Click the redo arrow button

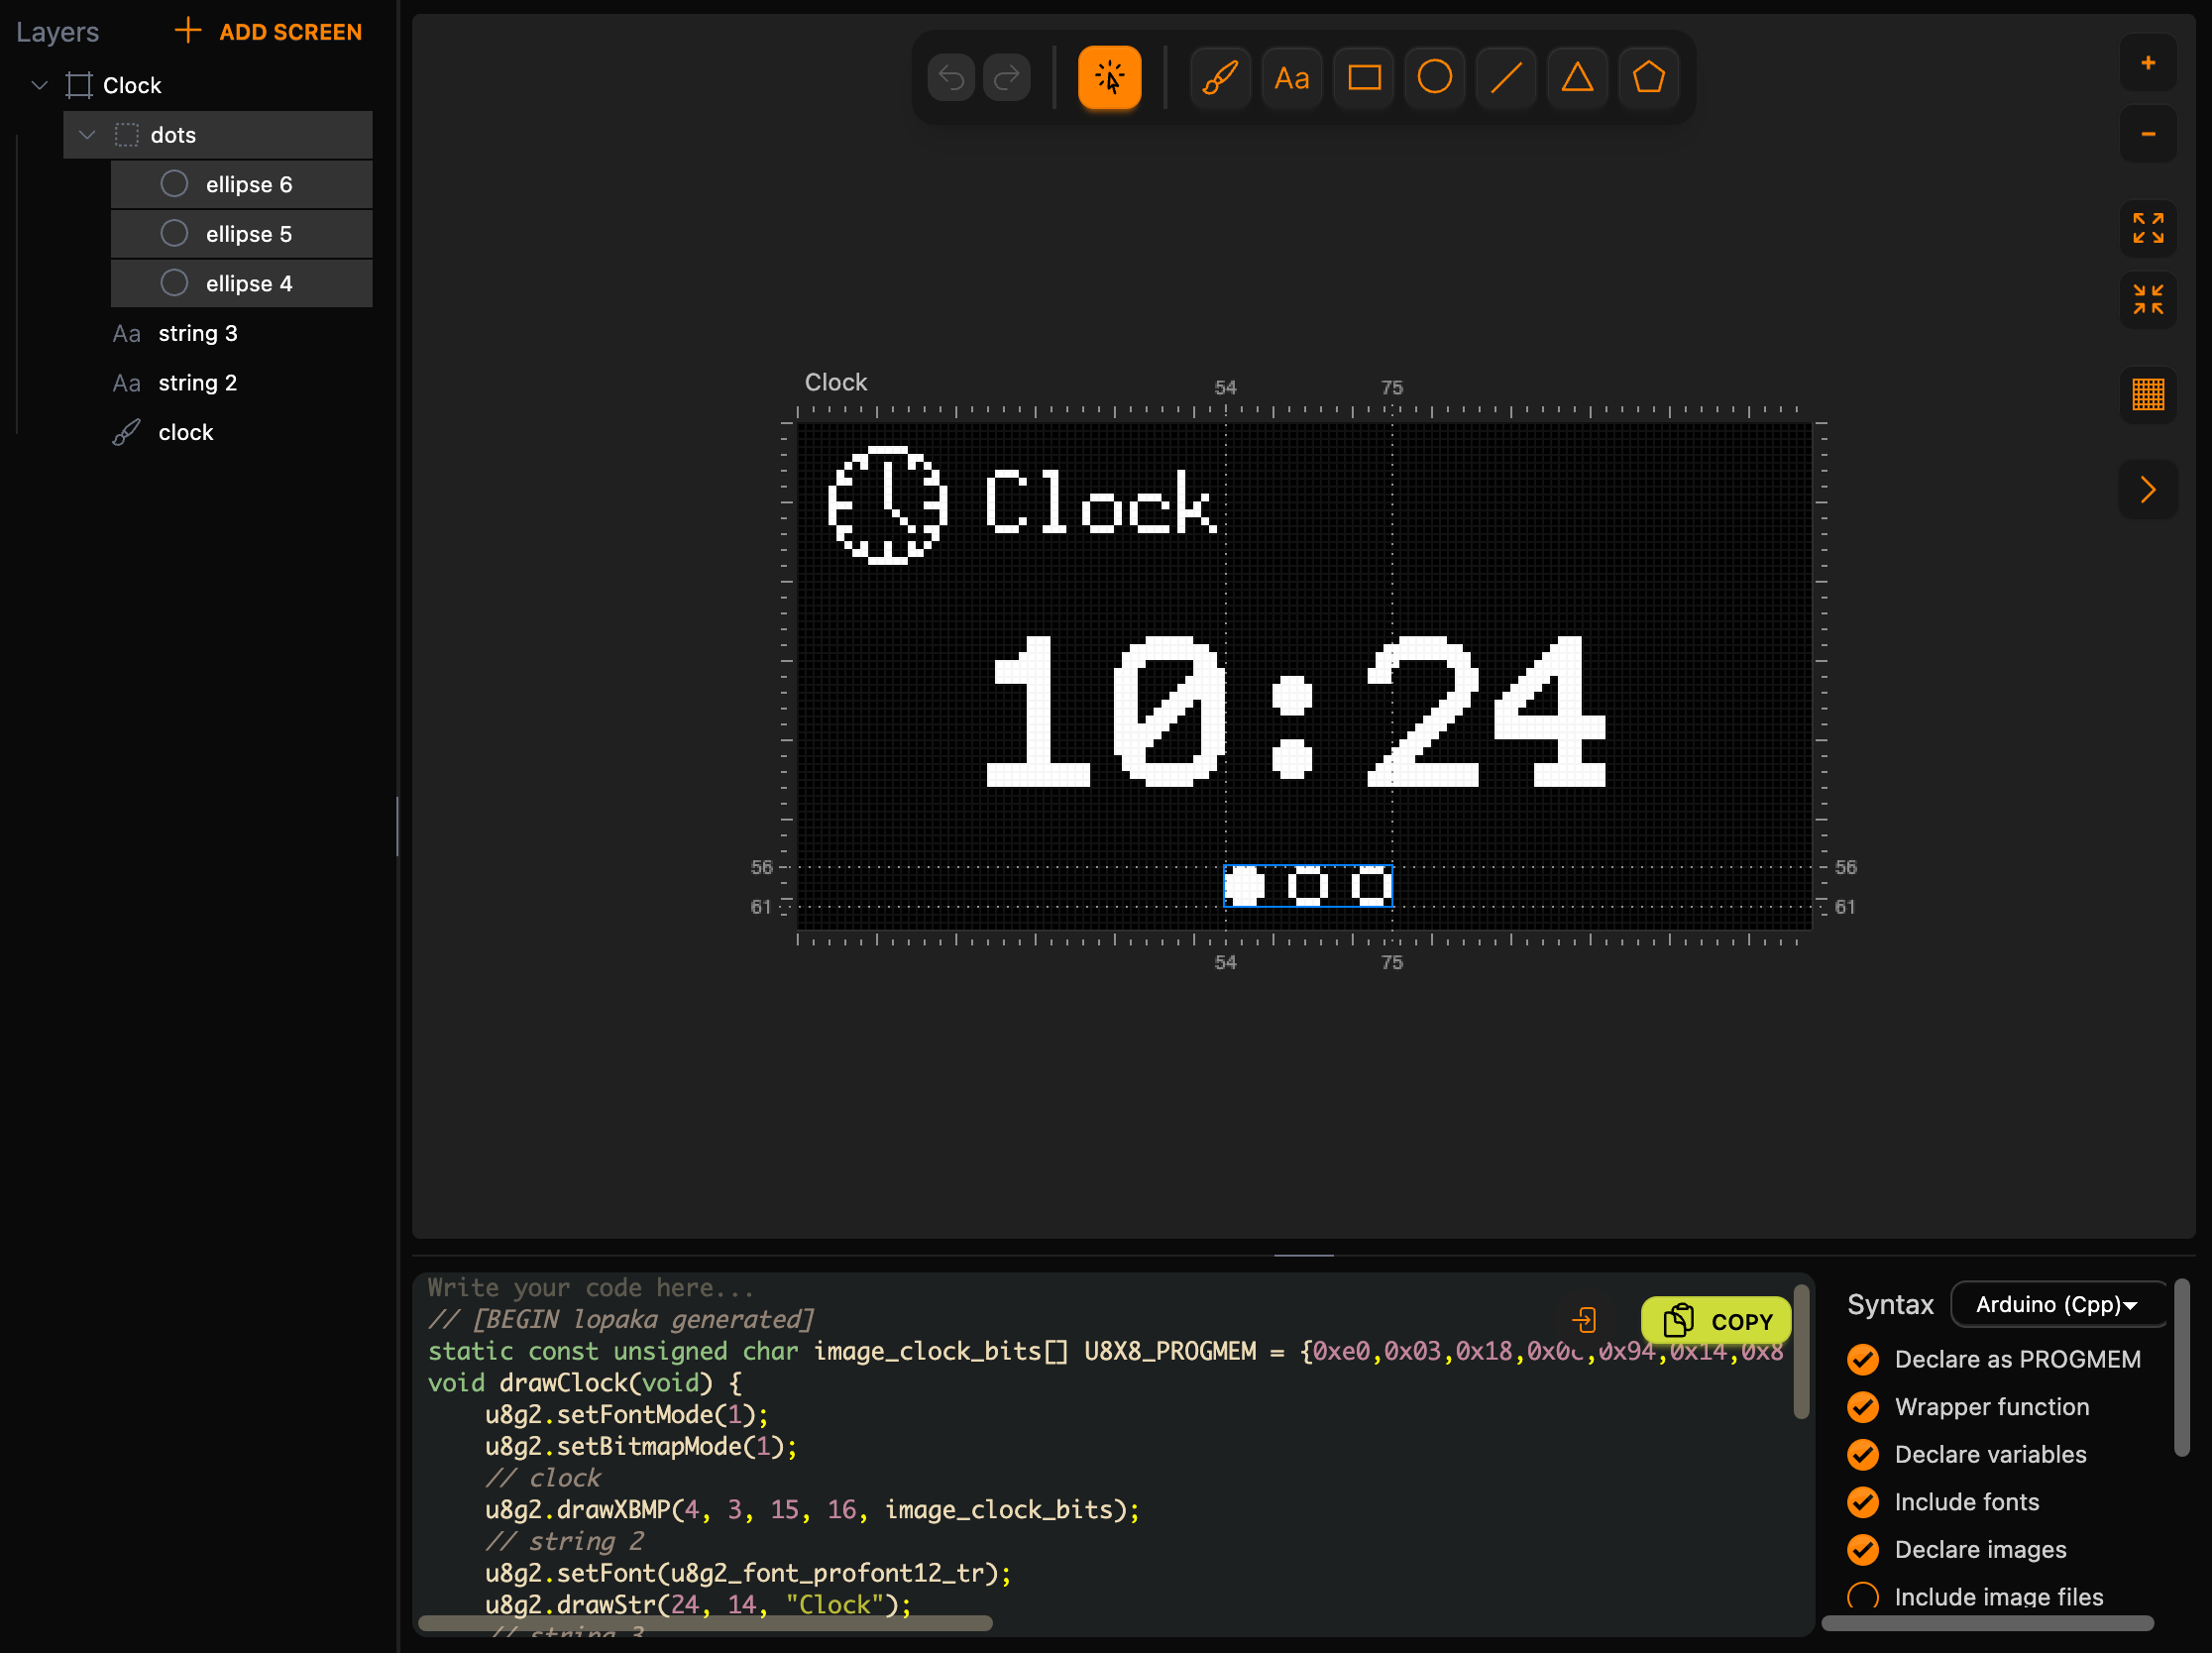(1007, 77)
